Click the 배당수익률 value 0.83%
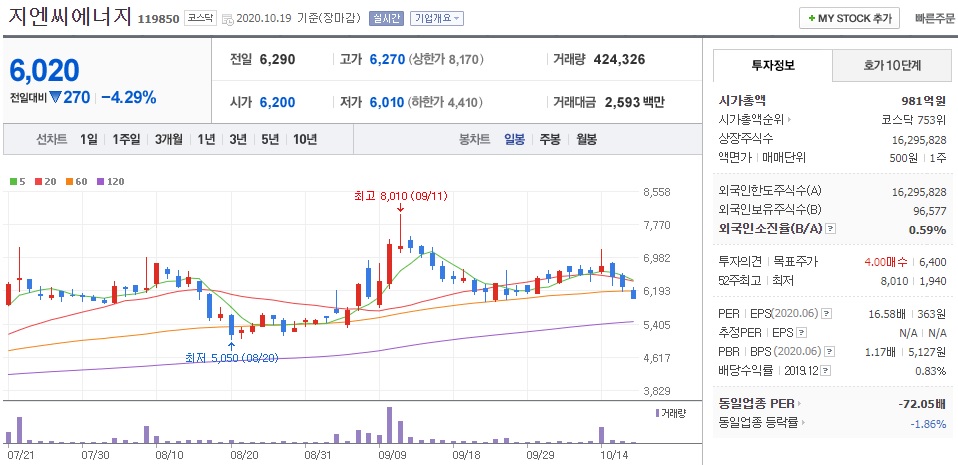The image size is (958, 465). click(x=931, y=371)
